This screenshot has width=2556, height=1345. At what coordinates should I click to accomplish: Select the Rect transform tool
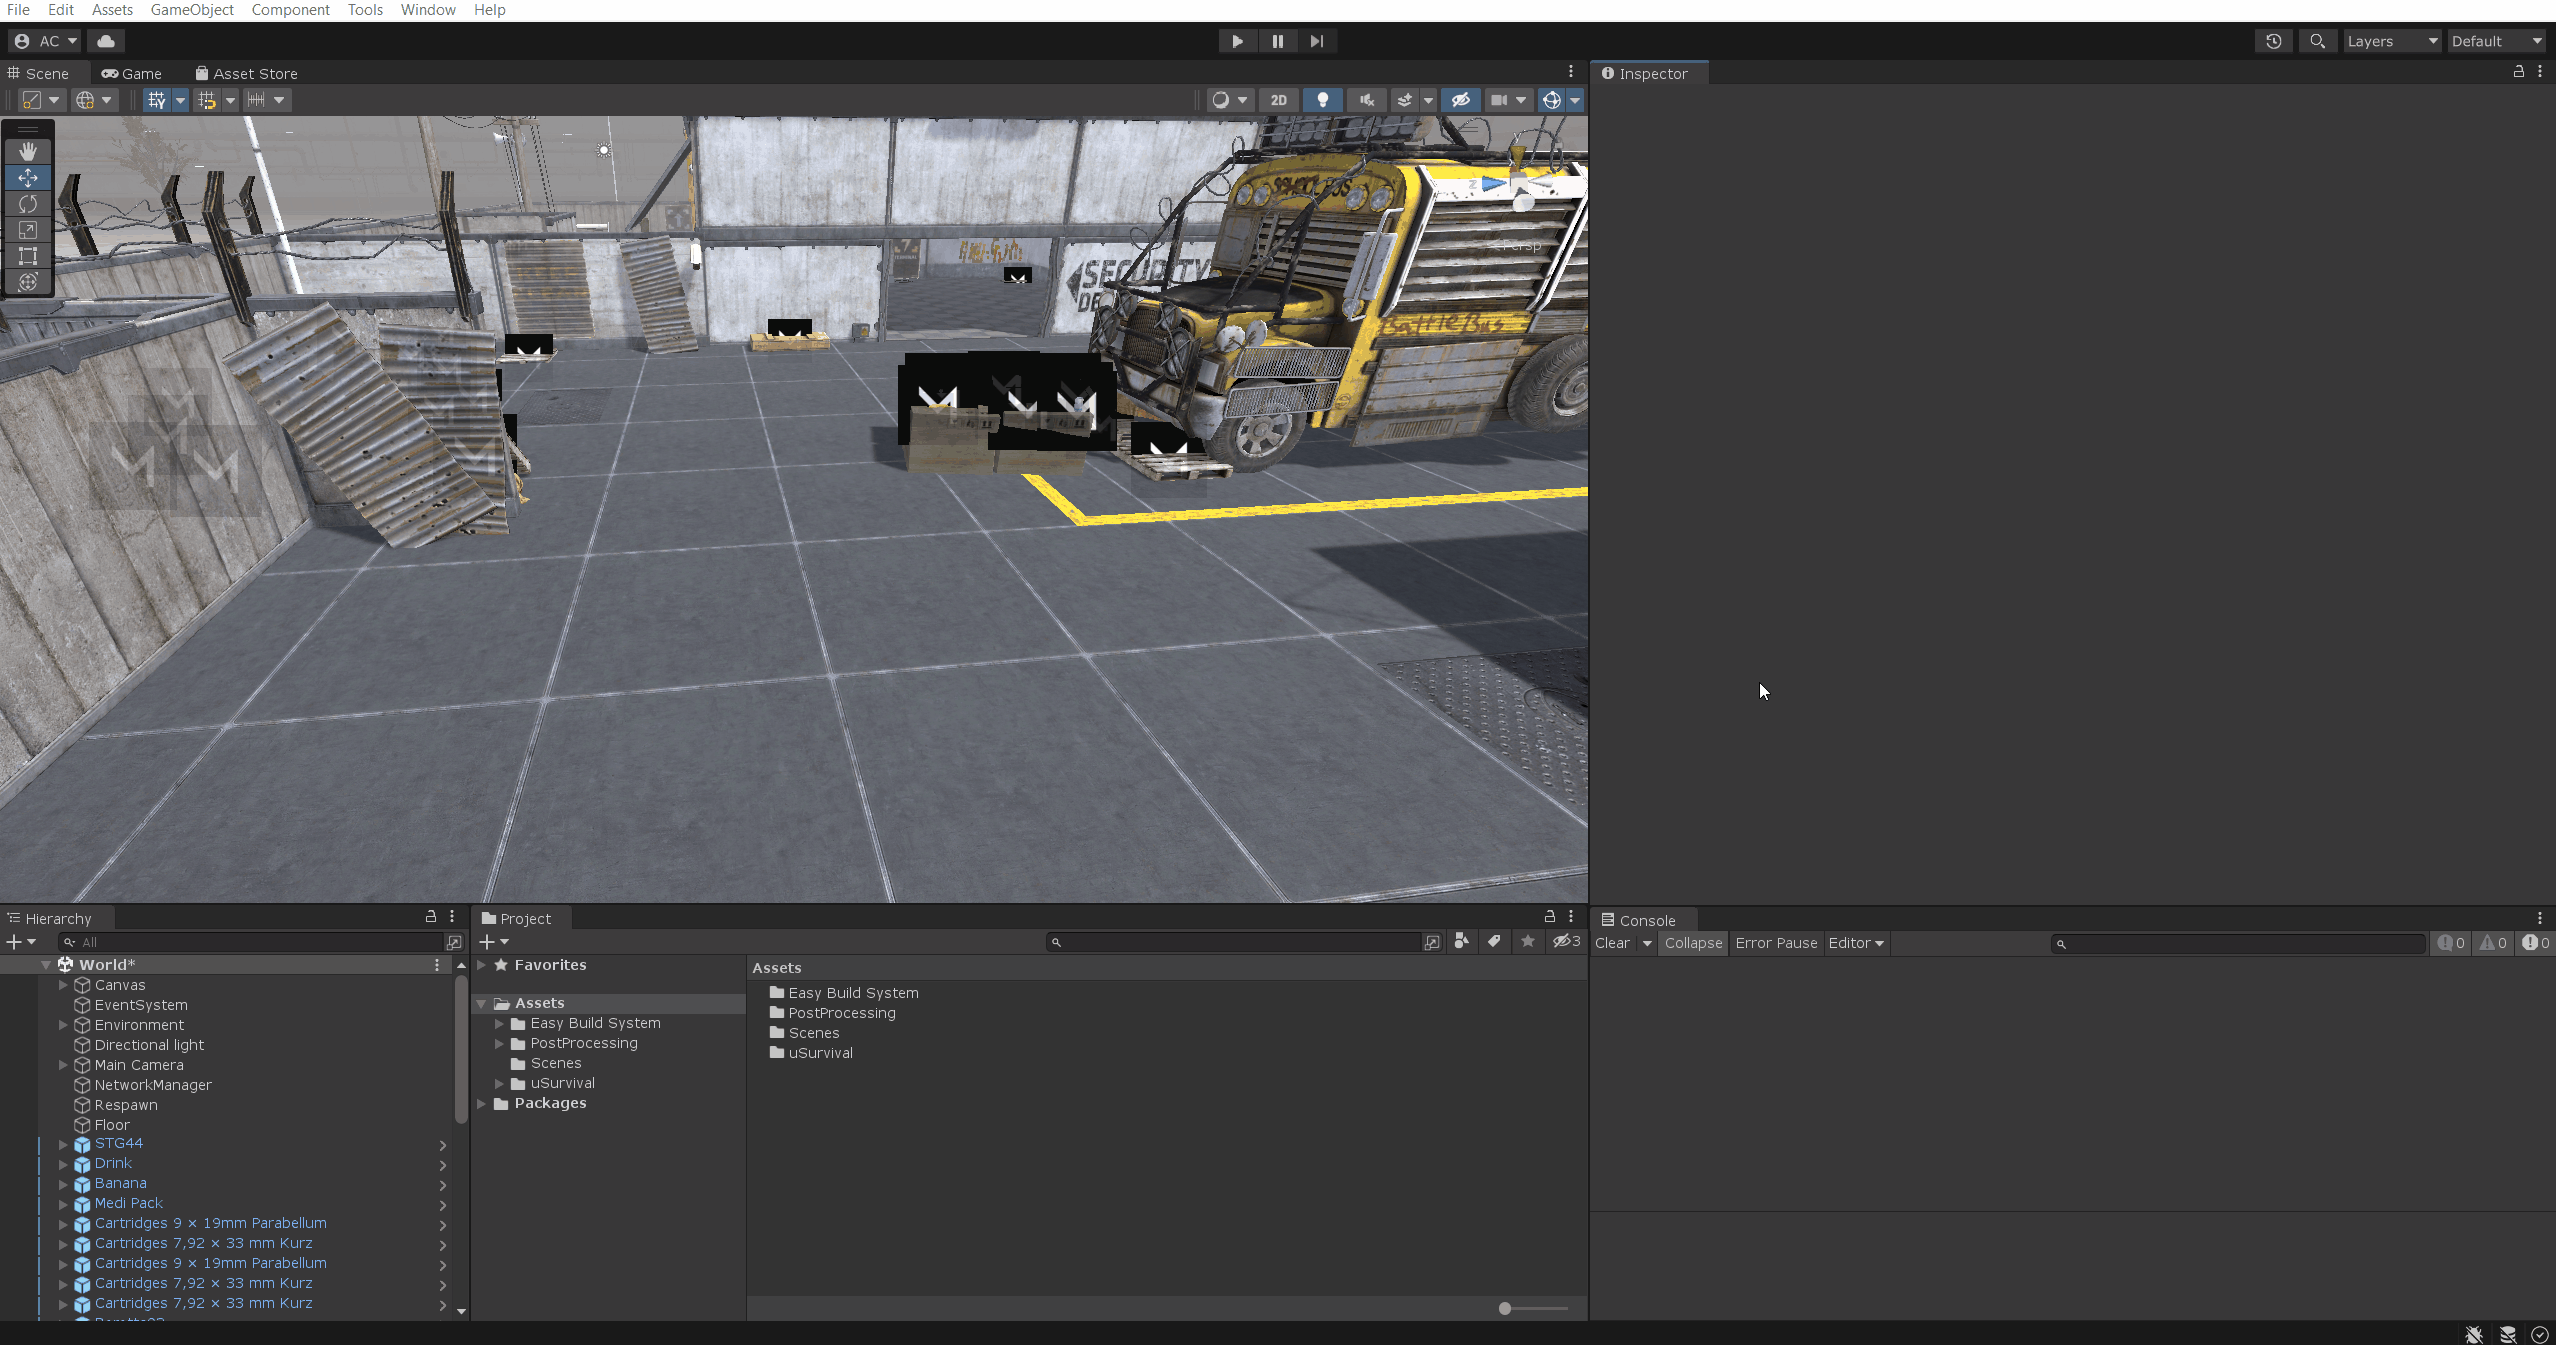coord(28,256)
